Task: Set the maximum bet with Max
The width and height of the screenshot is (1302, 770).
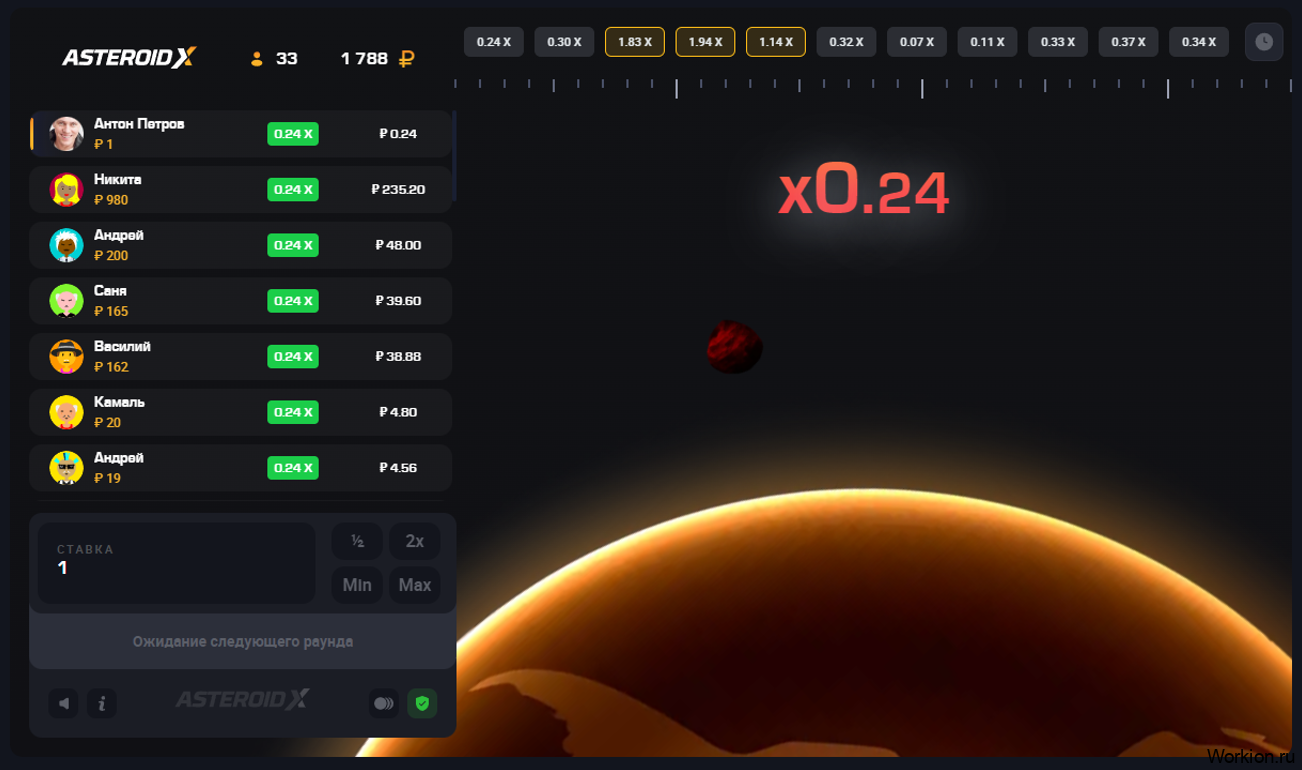Action: coord(415,585)
